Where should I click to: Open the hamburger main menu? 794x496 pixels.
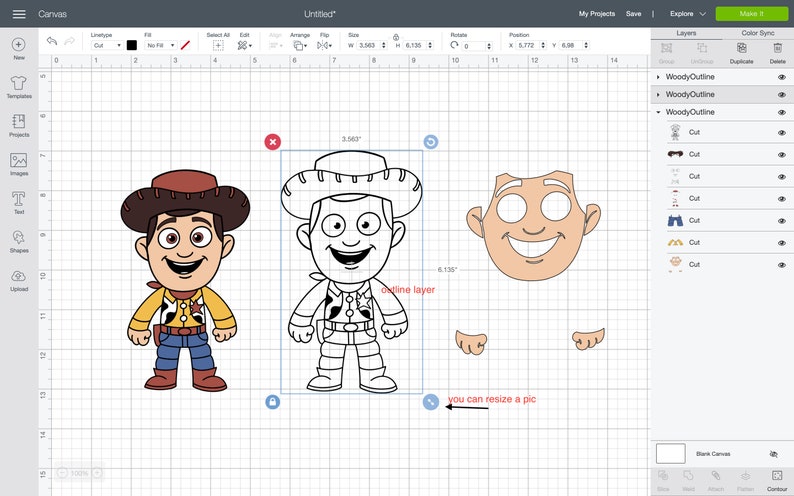click(19, 14)
